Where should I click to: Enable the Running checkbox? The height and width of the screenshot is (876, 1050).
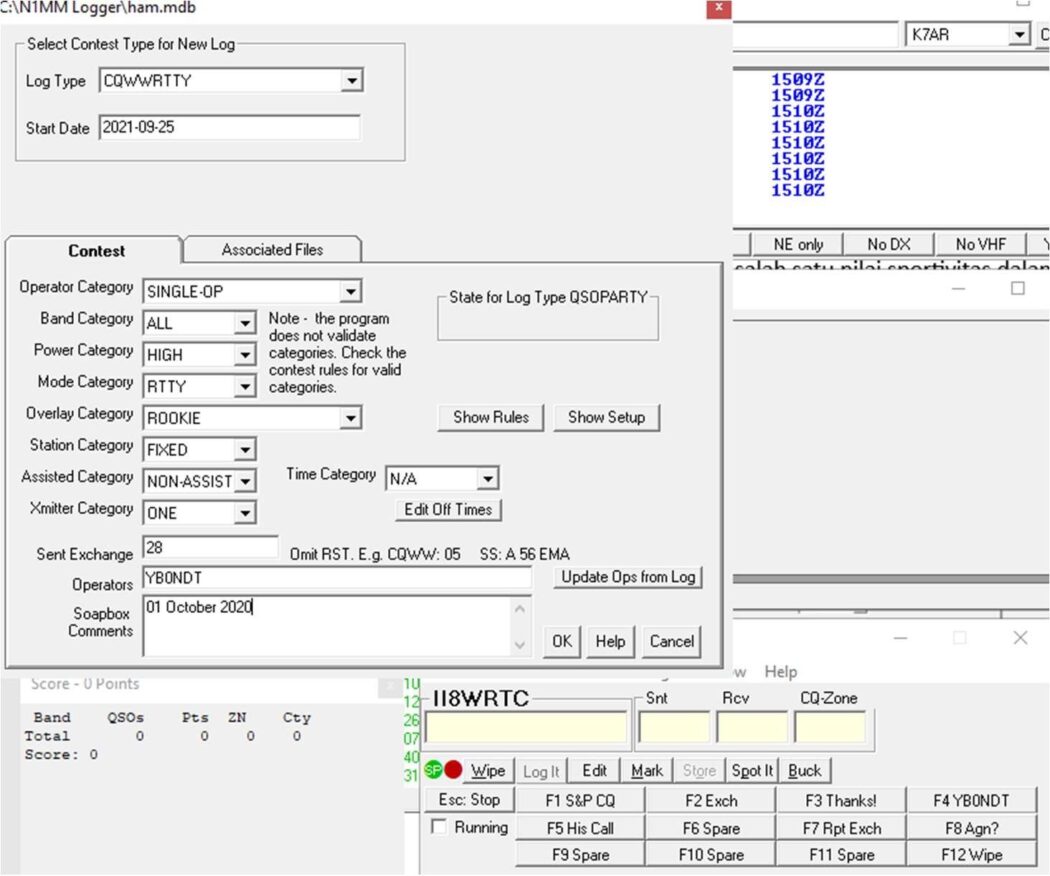[438, 828]
